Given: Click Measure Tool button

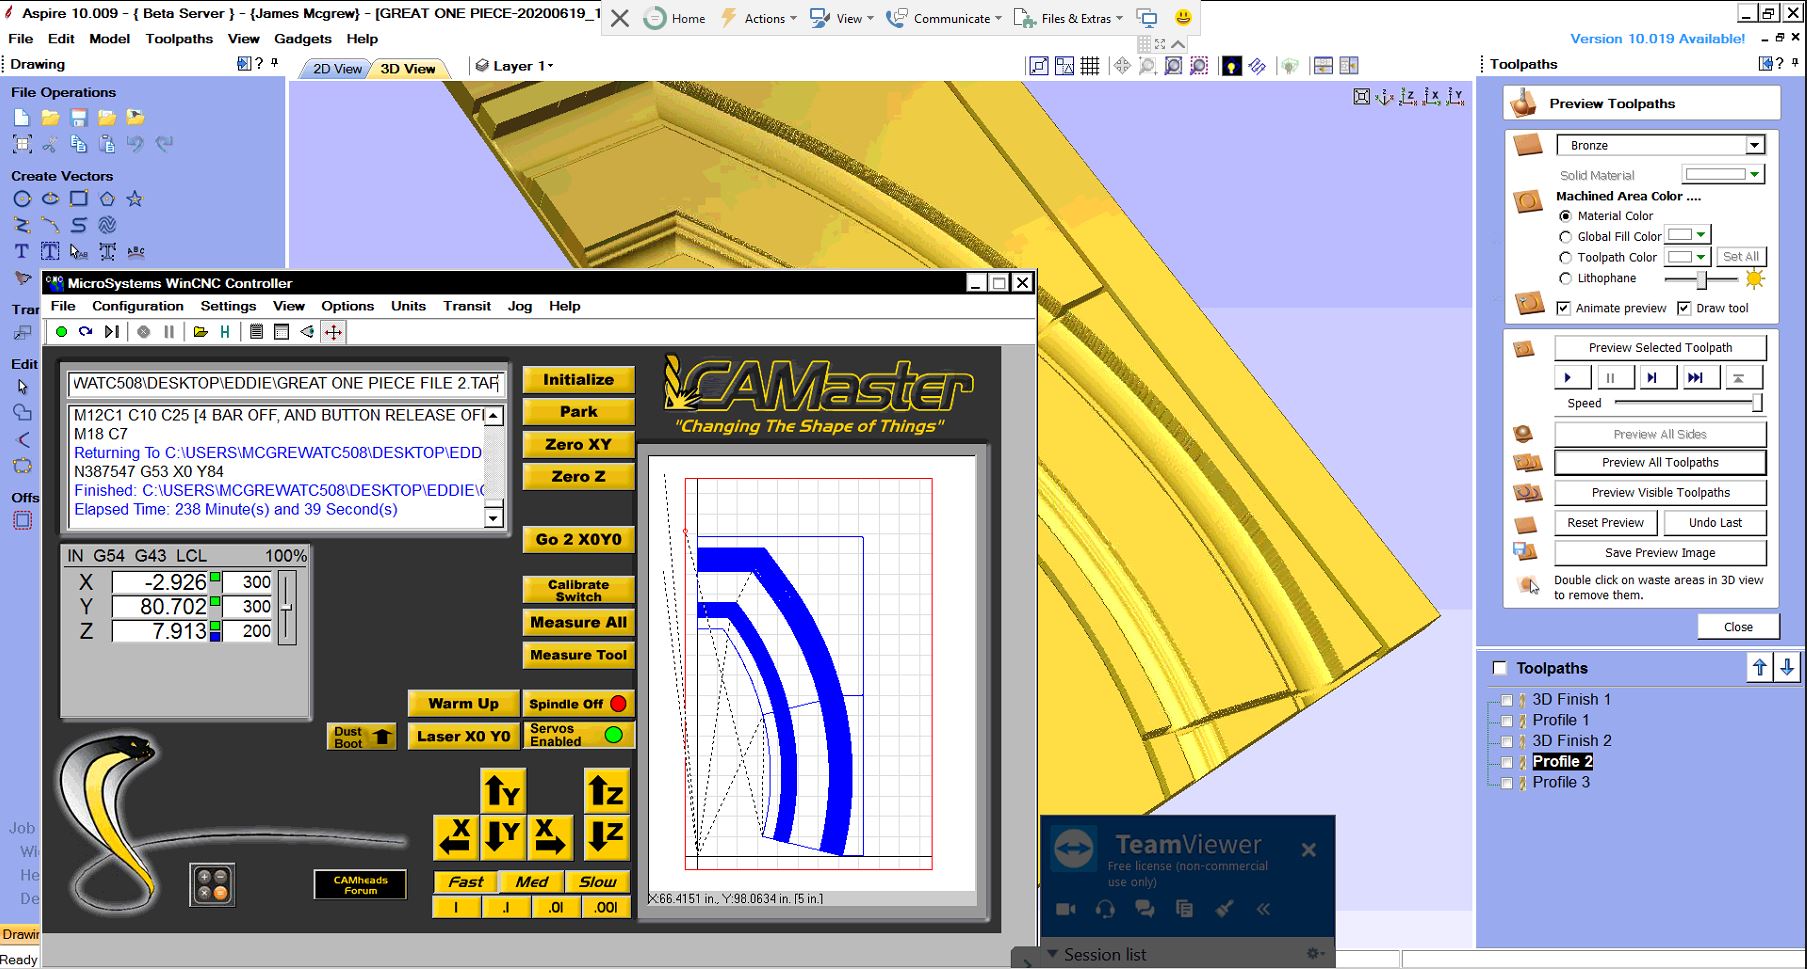Looking at the screenshot, I should tap(578, 655).
